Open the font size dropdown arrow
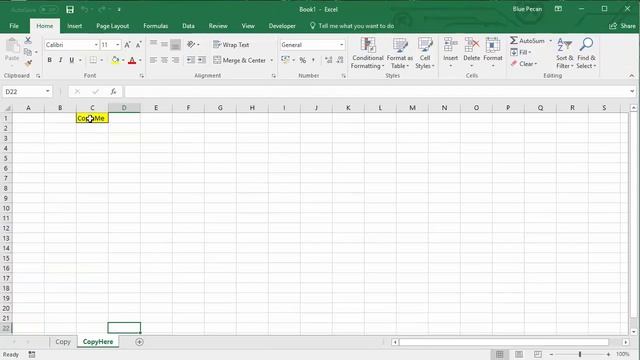The width and height of the screenshot is (640, 360). click(x=118, y=44)
